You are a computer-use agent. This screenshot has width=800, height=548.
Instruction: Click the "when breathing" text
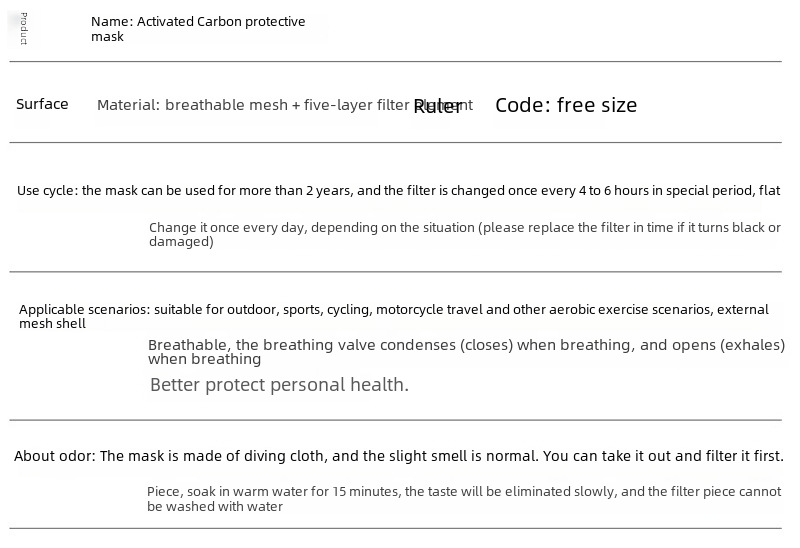click(205, 359)
